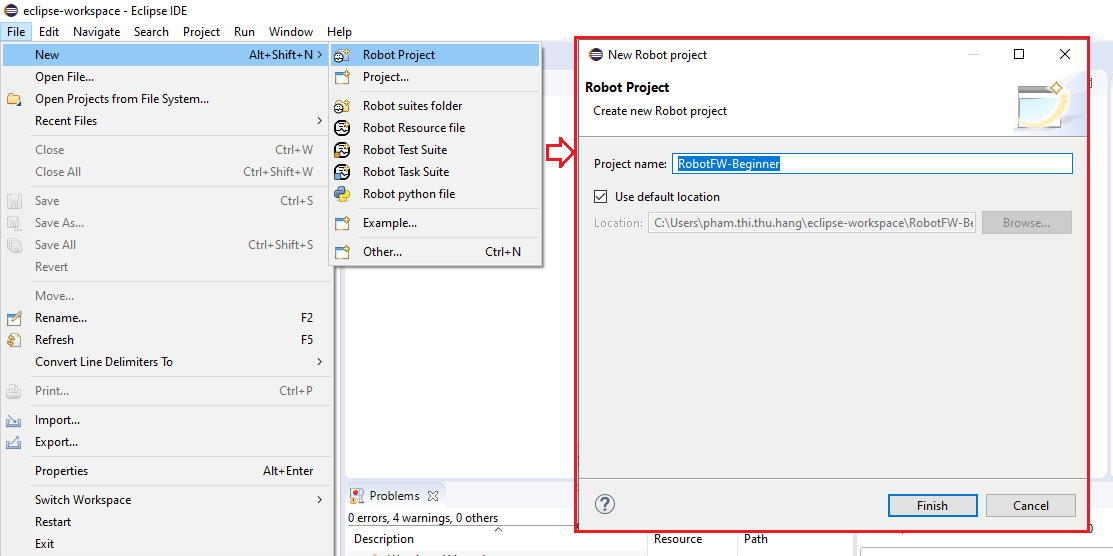
Task: Click the Project... wizard icon
Action: pos(342,77)
